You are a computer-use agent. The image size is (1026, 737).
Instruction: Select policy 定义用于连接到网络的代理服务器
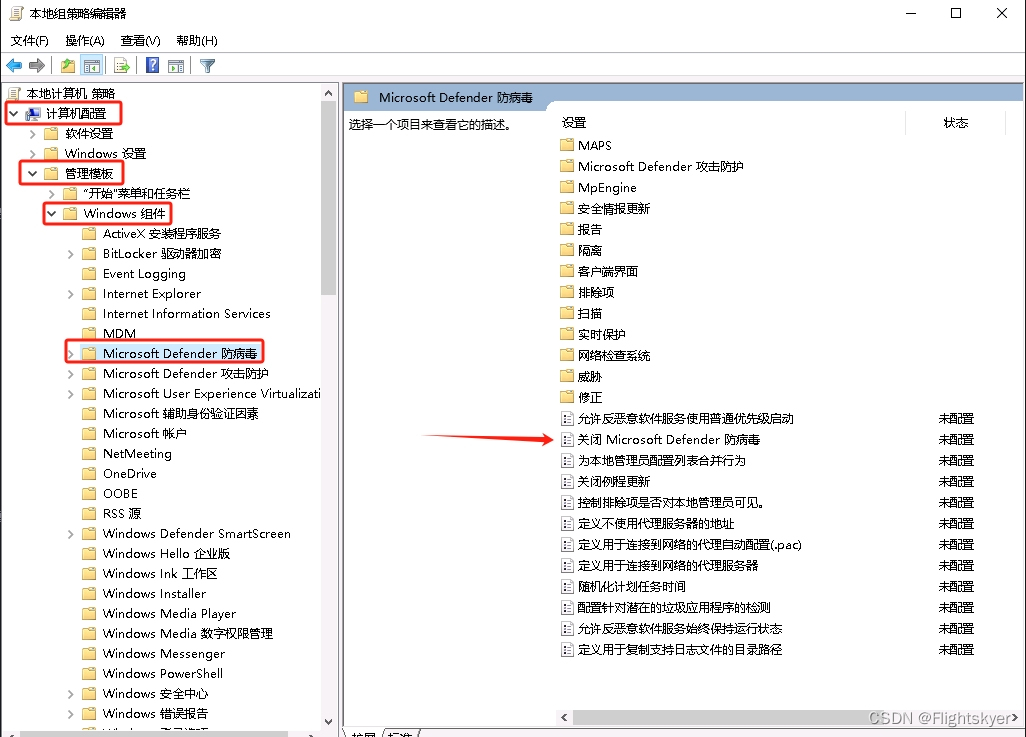pos(667,566)
